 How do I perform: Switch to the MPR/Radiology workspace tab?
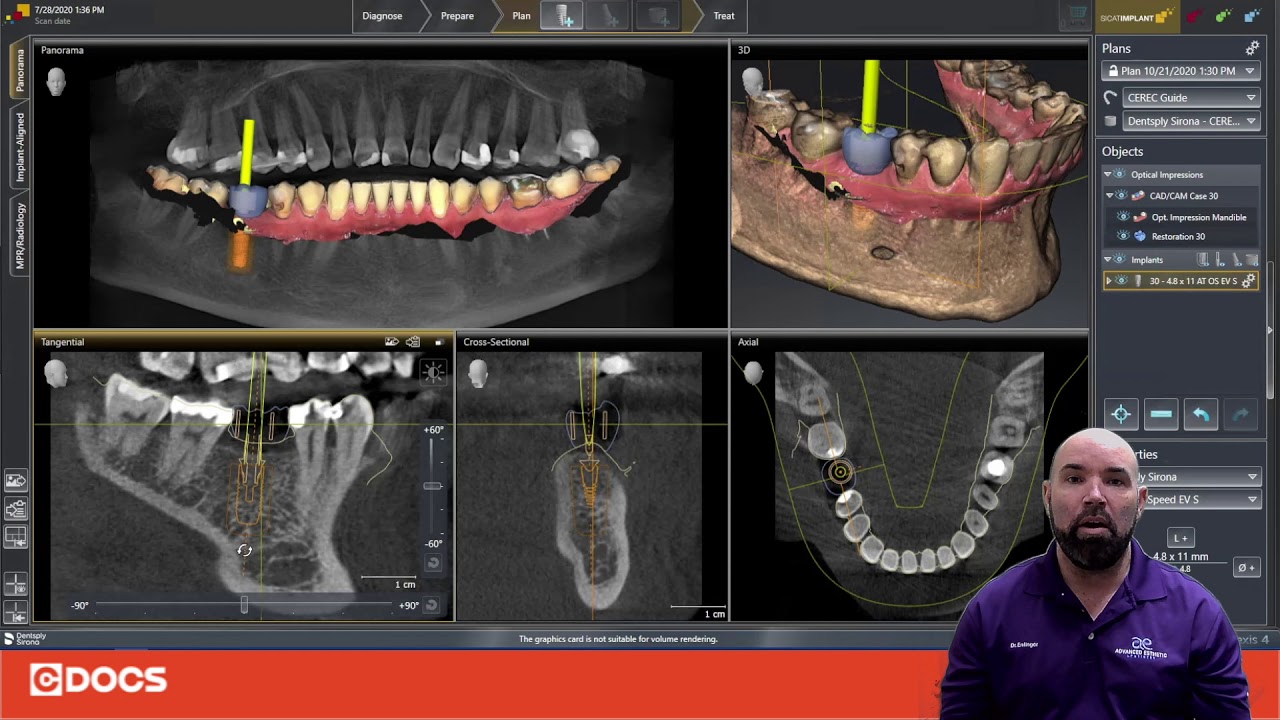[x=18, y=237]
